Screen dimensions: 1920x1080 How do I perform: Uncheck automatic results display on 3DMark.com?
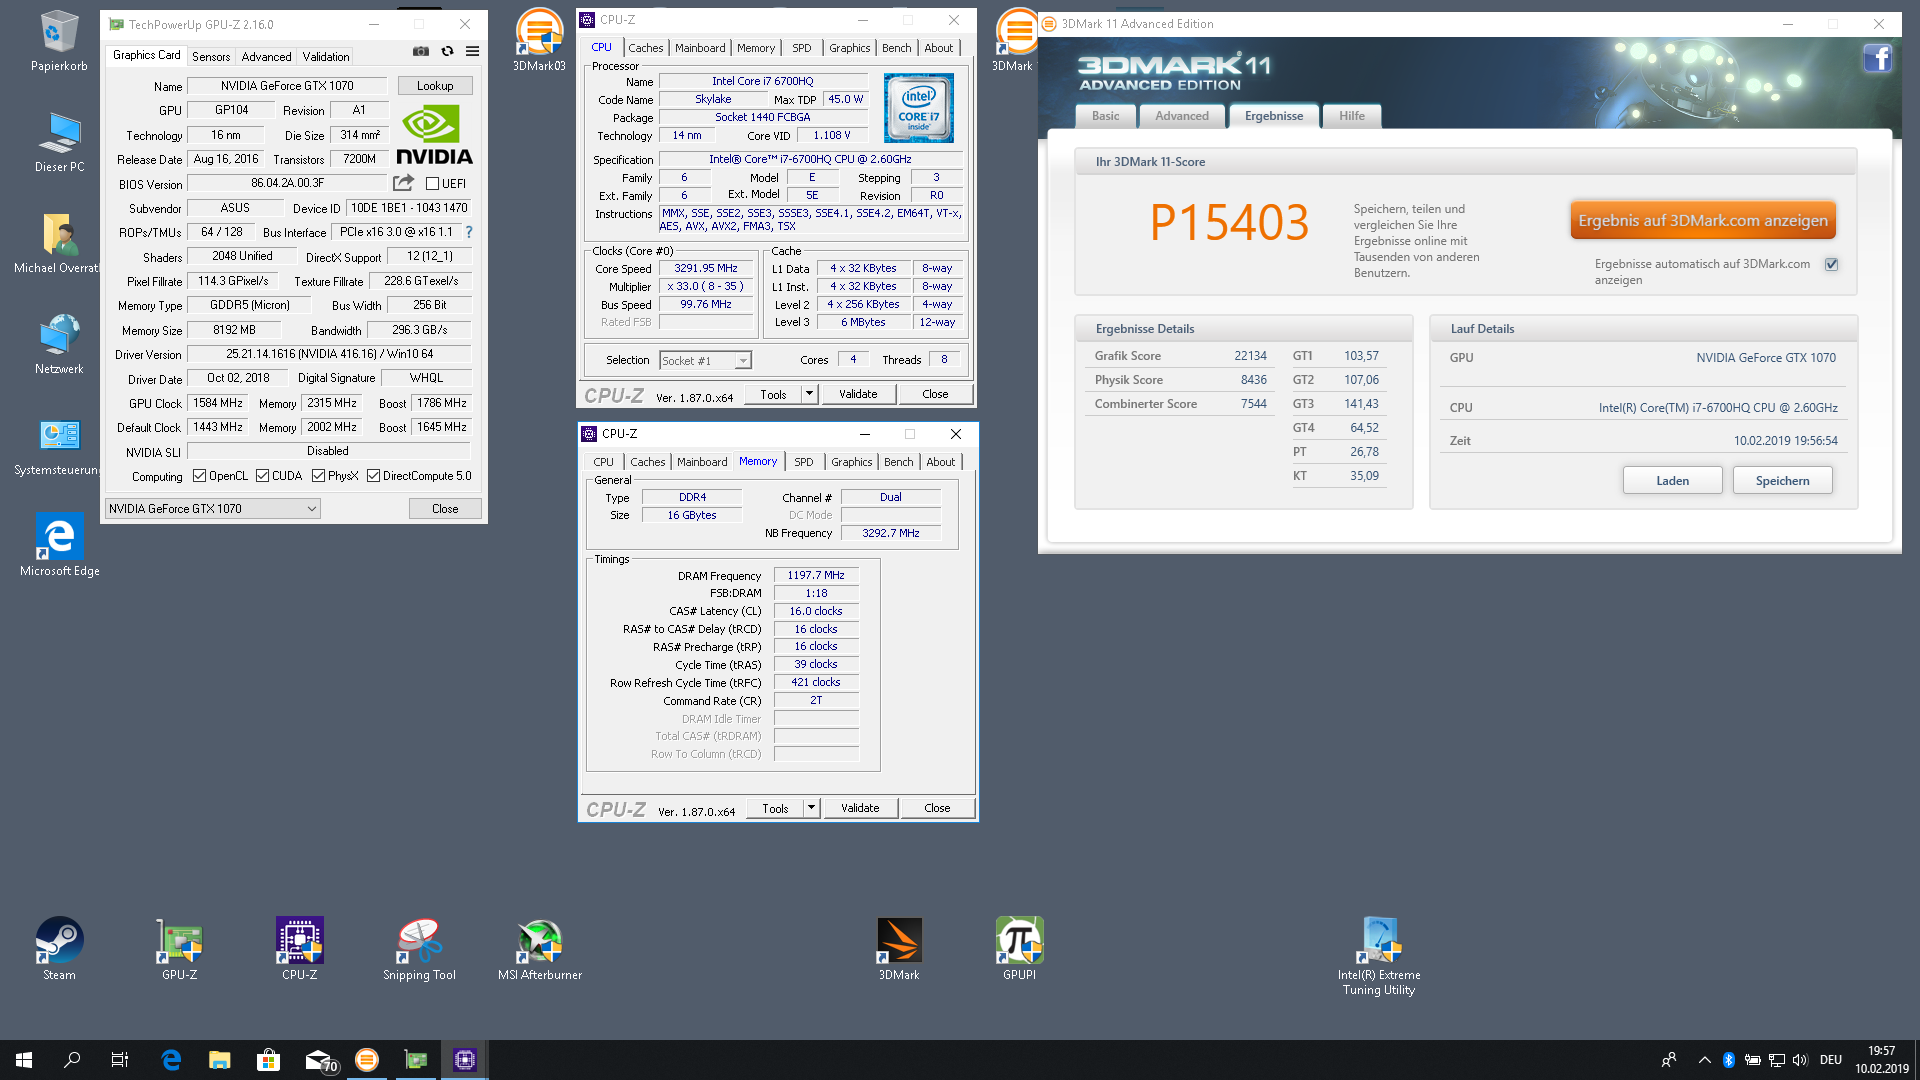[x=1831, y=265]
